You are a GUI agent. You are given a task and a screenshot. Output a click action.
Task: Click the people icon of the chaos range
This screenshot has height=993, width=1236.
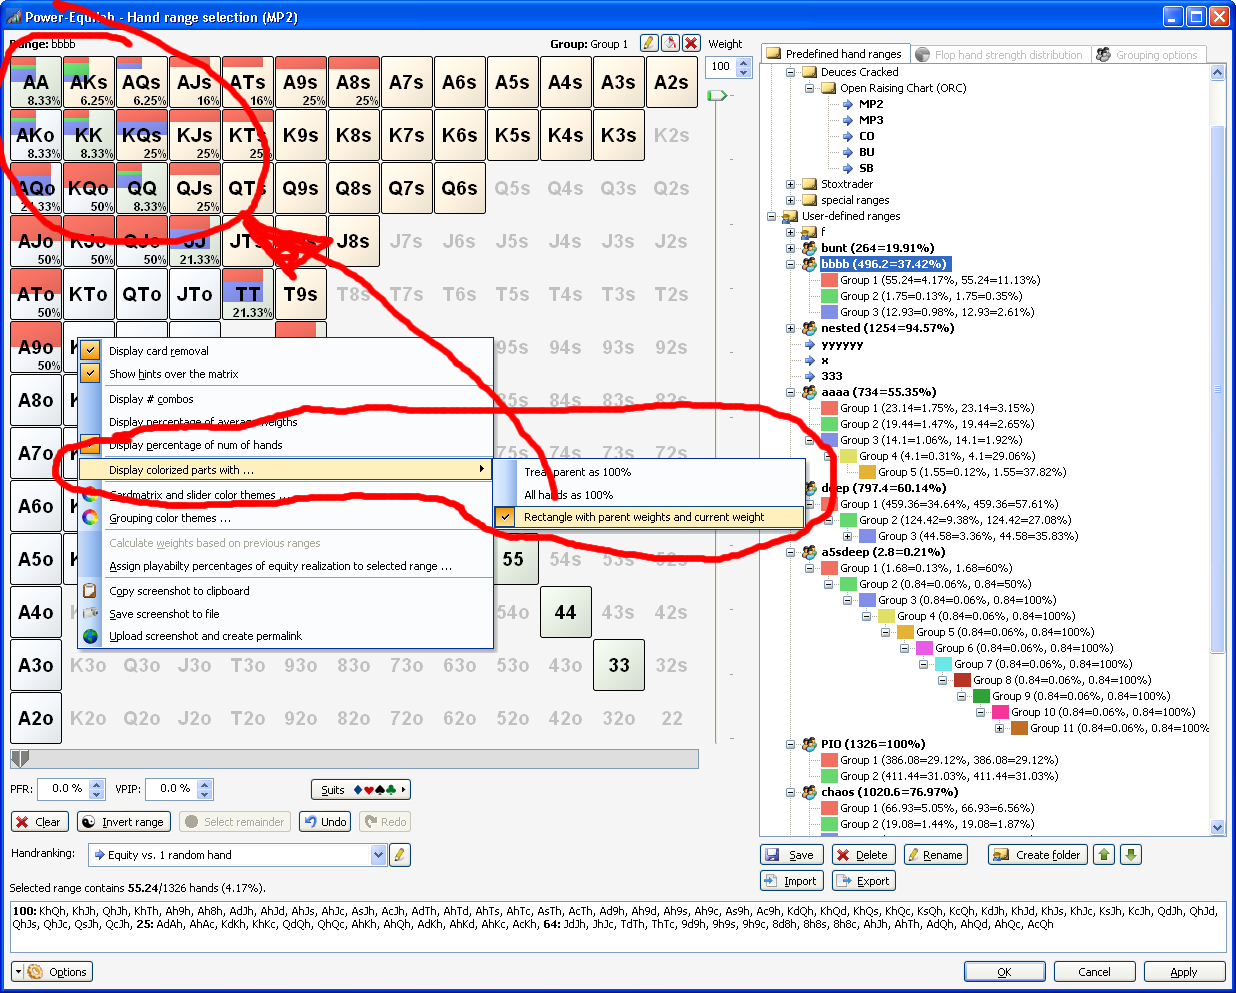click(810, 792)
